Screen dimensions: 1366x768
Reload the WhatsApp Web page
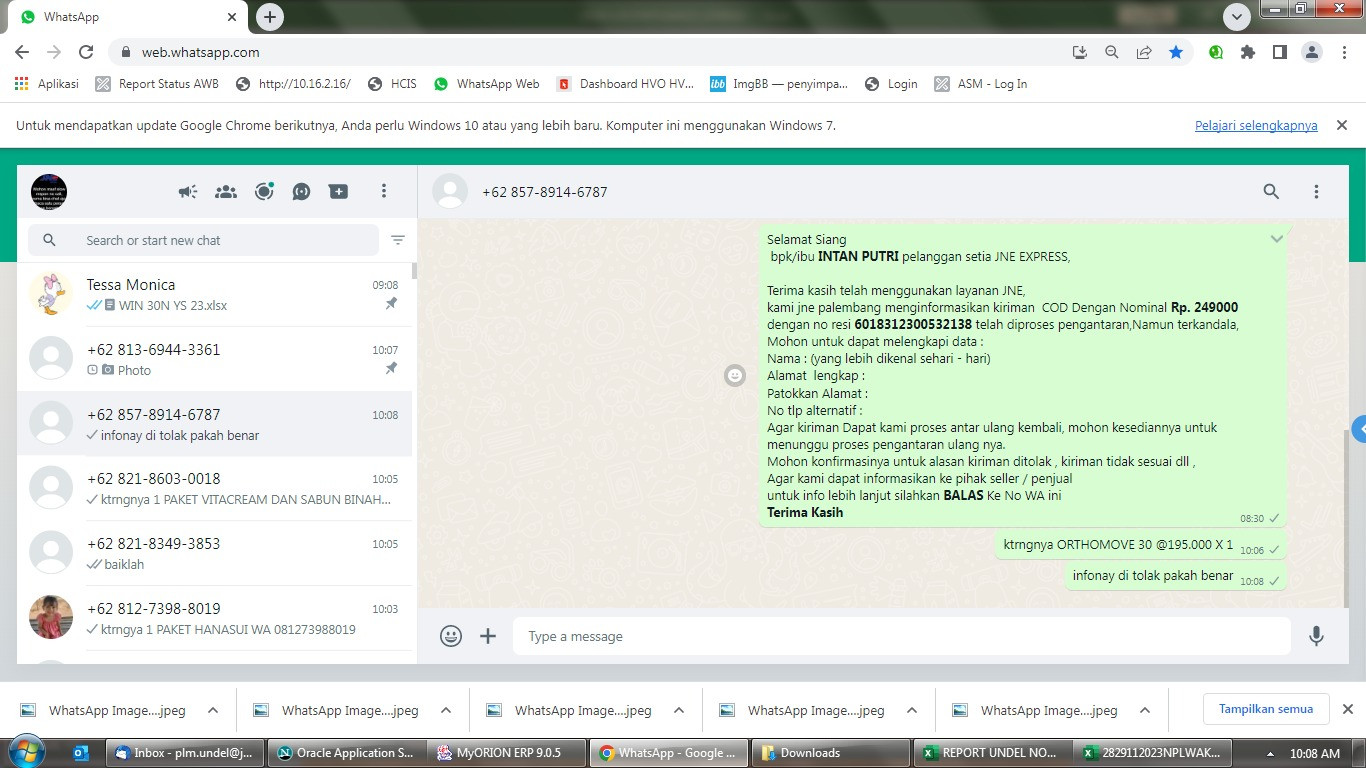tap(86, 52)
